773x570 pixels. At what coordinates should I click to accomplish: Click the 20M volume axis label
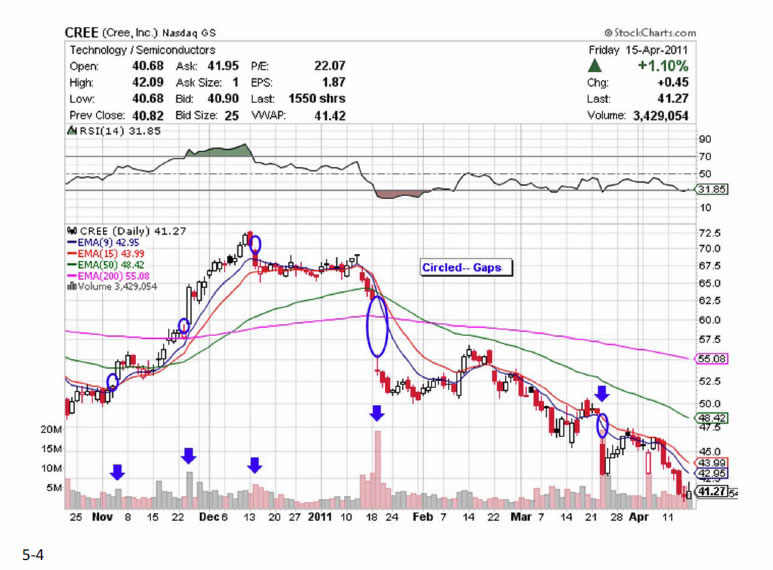pos(51,429)
